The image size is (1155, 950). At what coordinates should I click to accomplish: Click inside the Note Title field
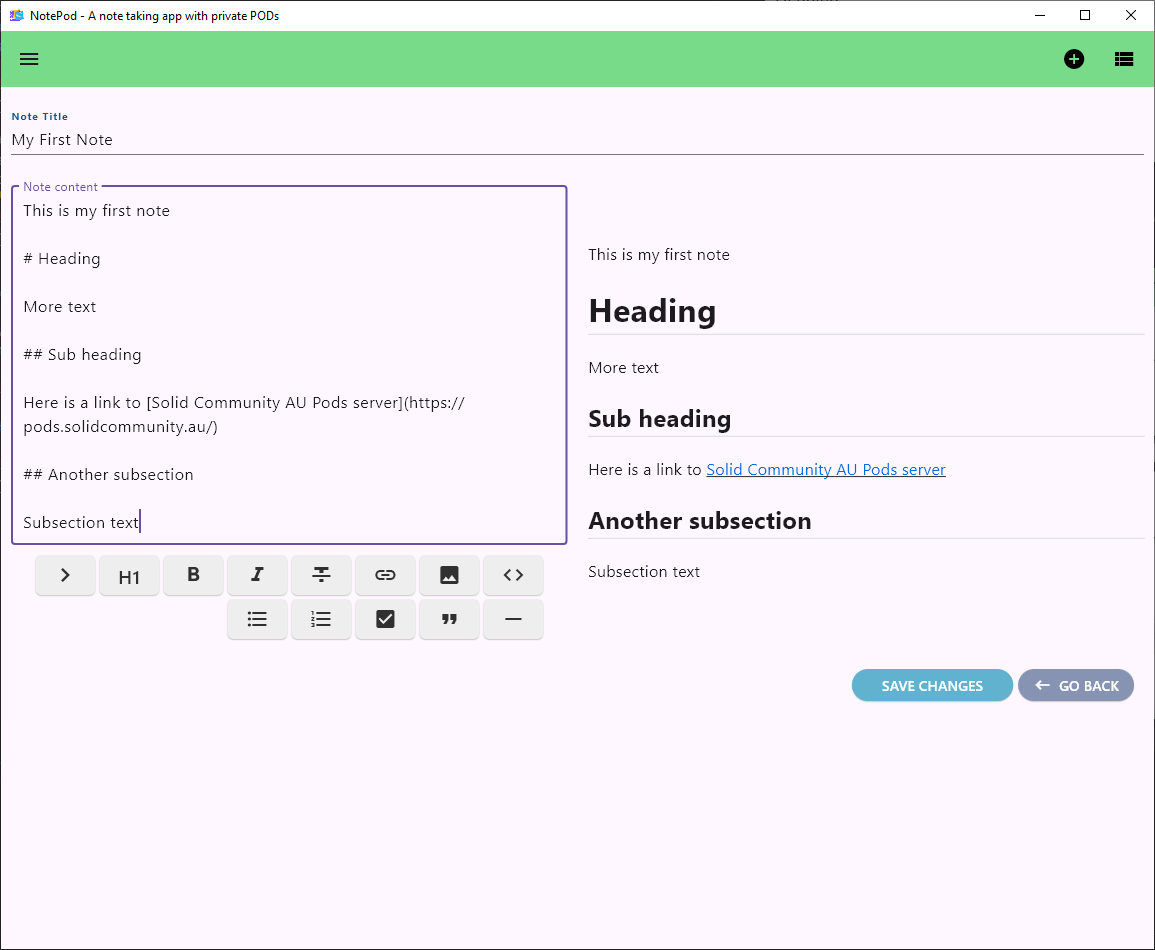point(400,139)
